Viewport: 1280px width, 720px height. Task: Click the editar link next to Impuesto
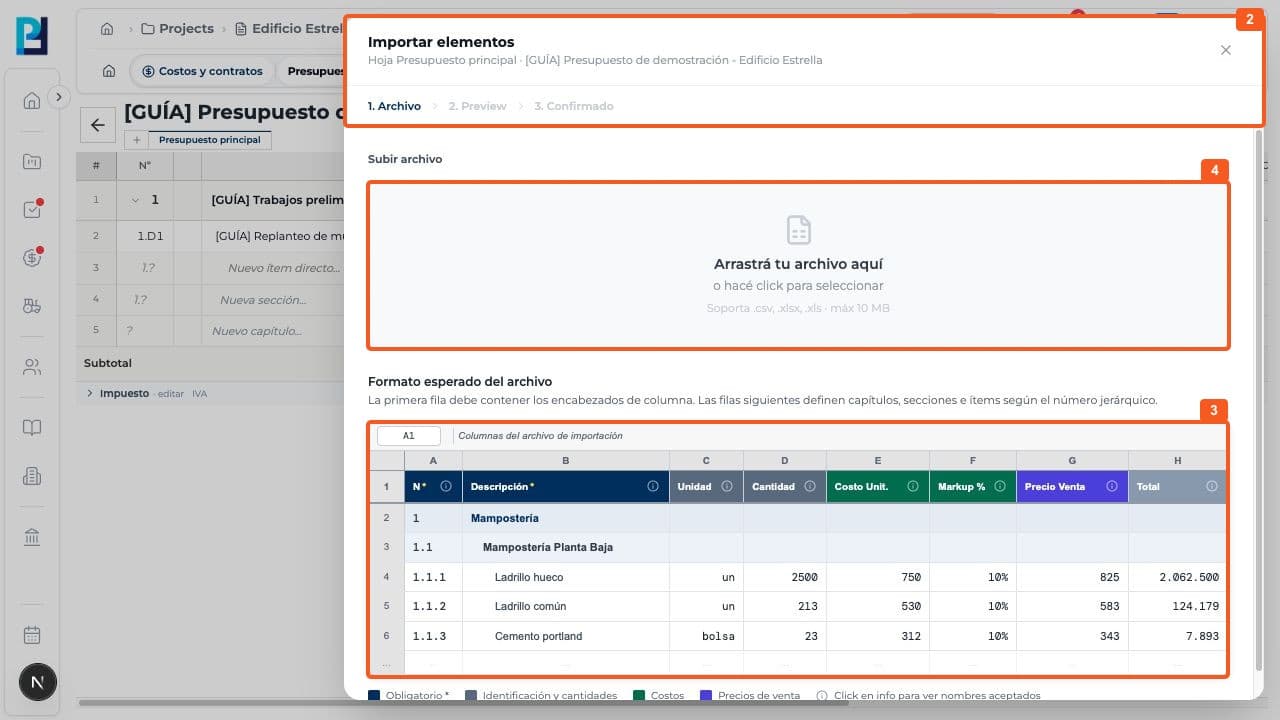point(171,394)
